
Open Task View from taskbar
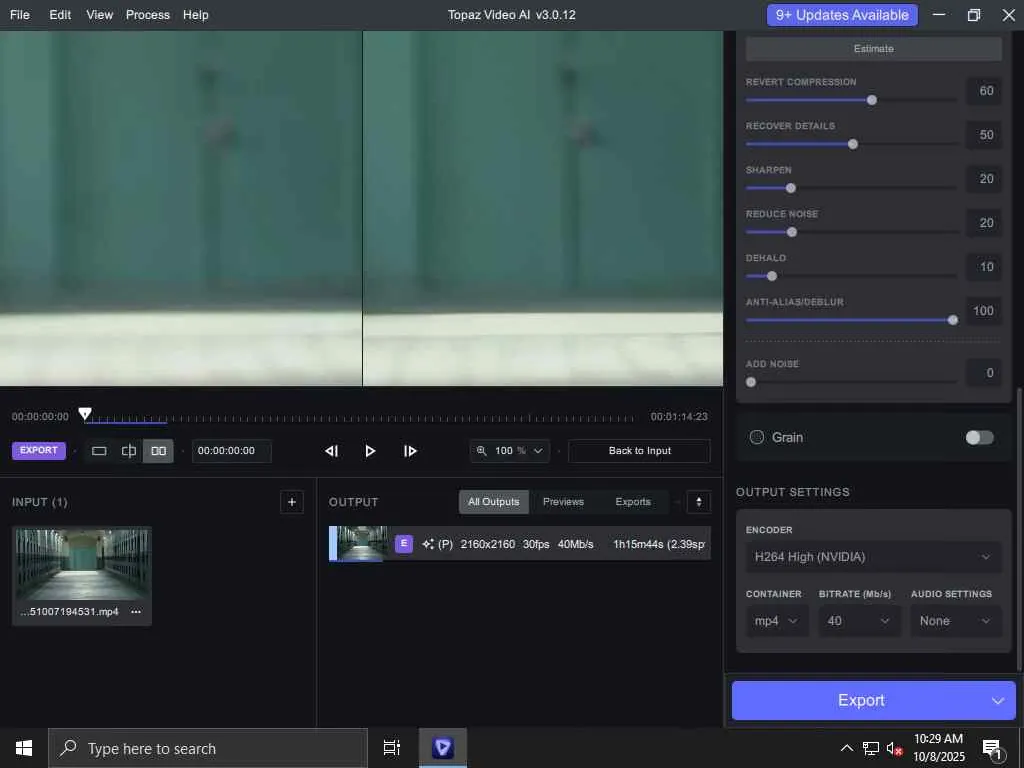tap(392, 748)
